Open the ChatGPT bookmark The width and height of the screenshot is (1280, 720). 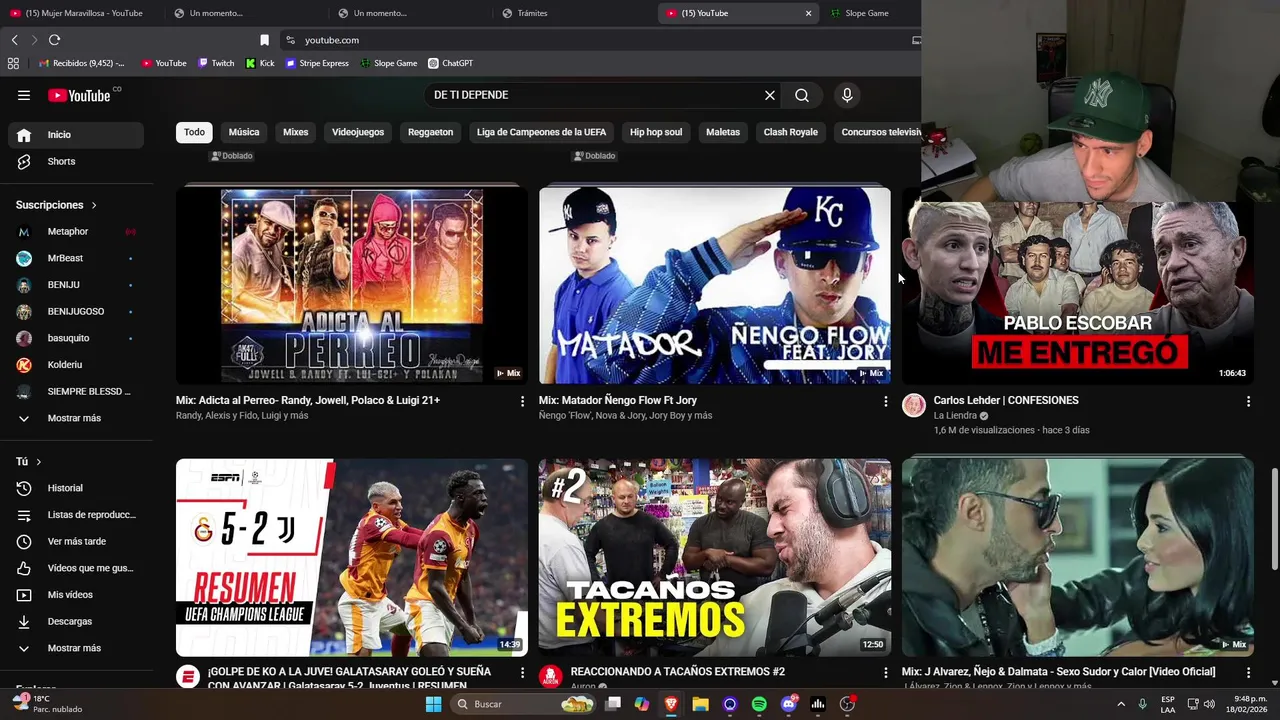point(450,63)
